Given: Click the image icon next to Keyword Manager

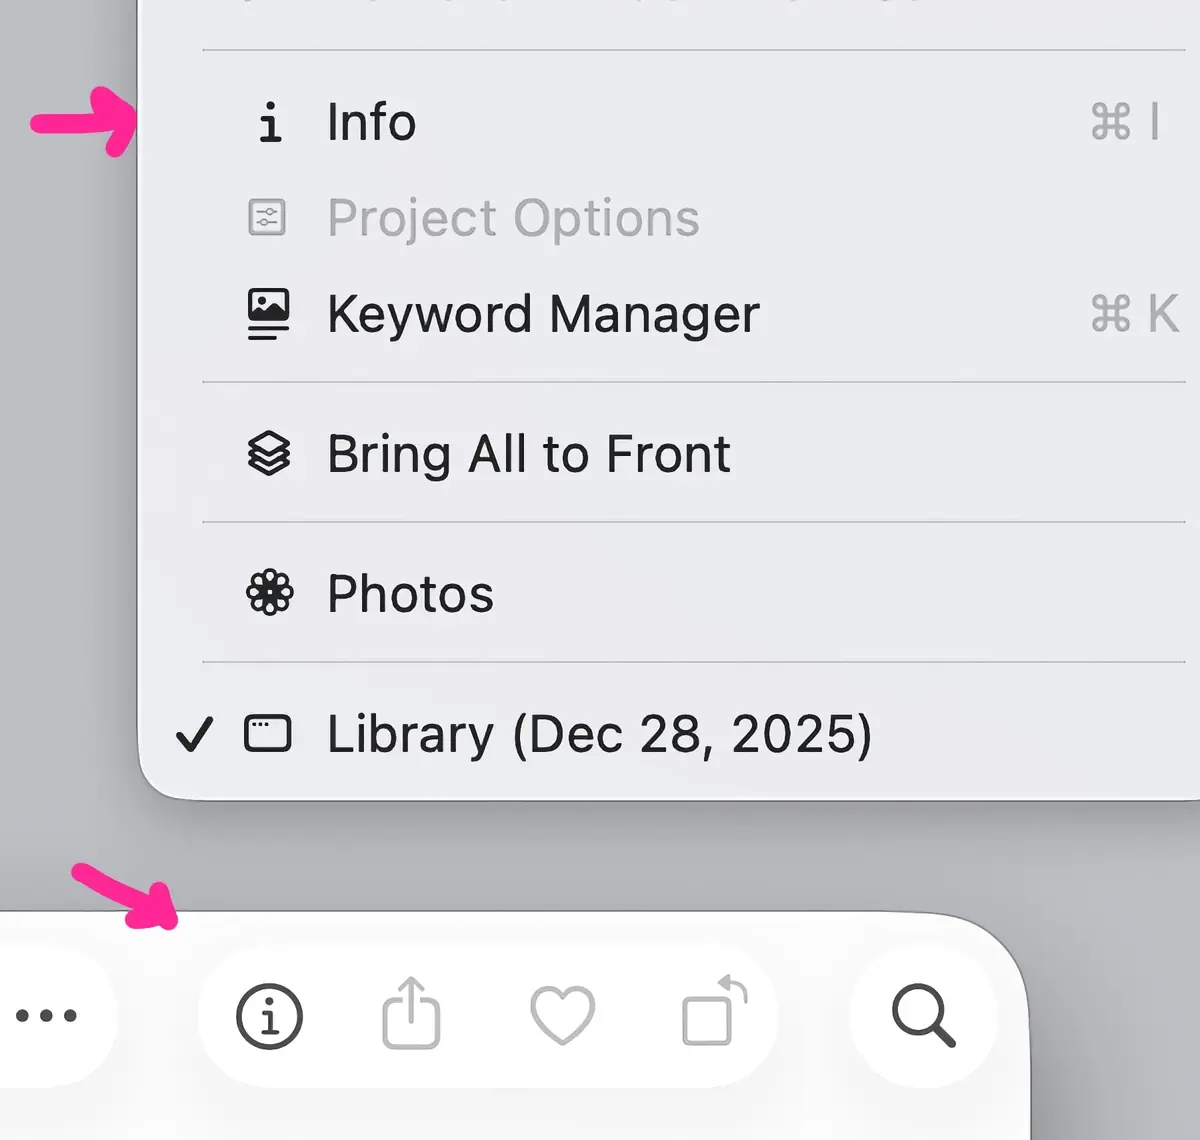Looking at the screenshot, I should point(267,313).
